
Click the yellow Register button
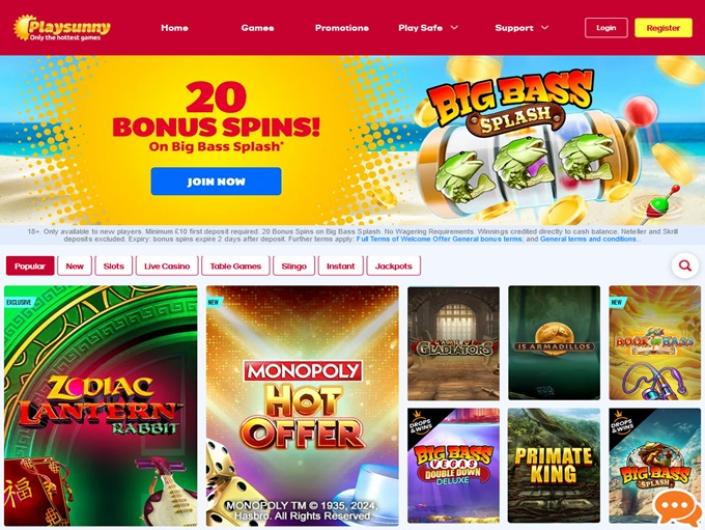pyautogui.click(x=663, y=28)
